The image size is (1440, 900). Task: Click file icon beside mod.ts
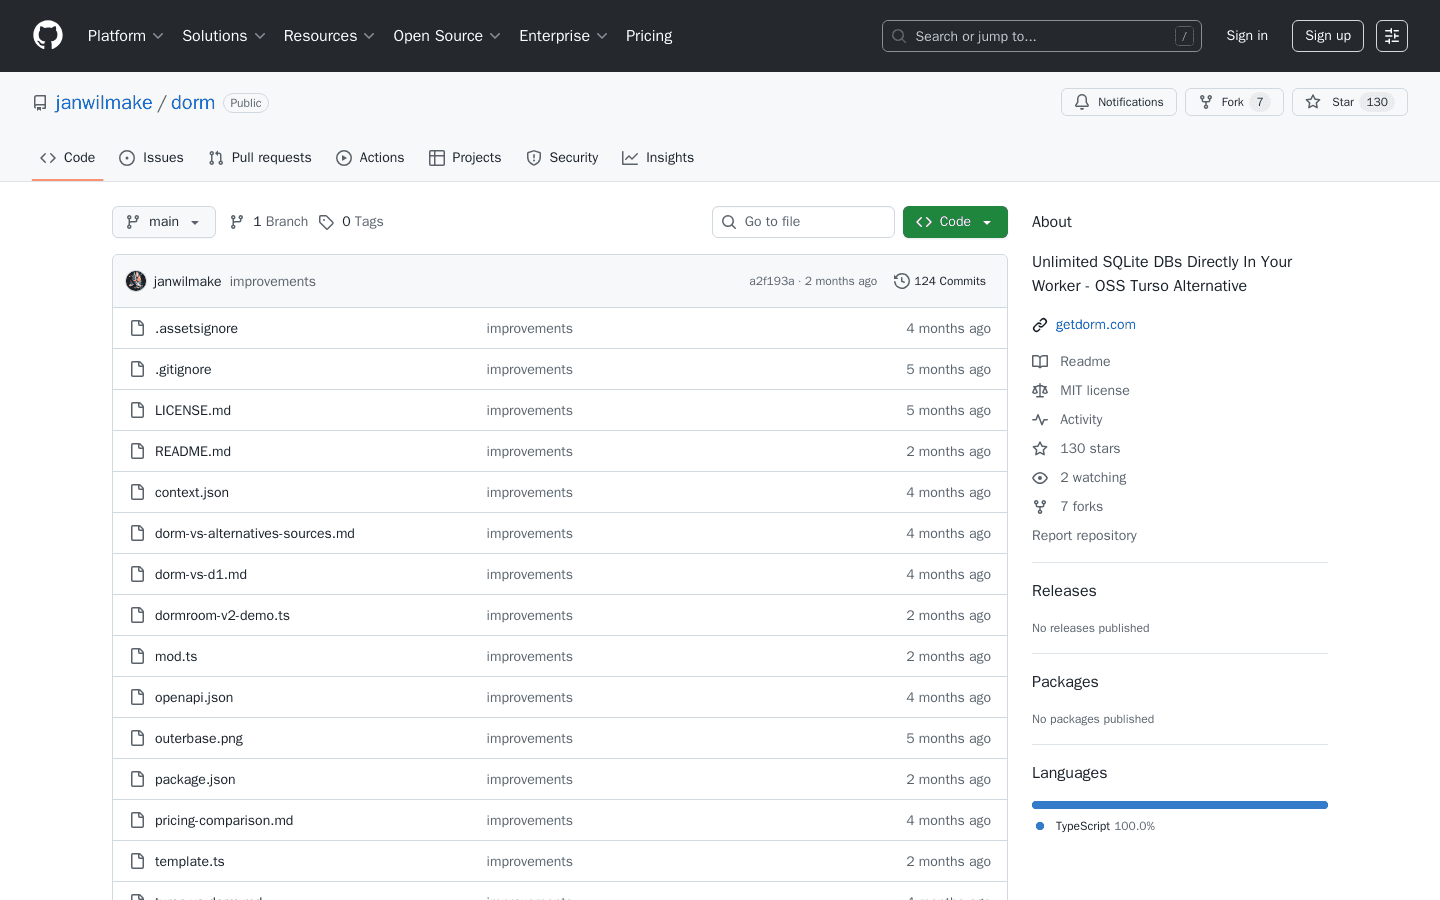tap(138, 656)
